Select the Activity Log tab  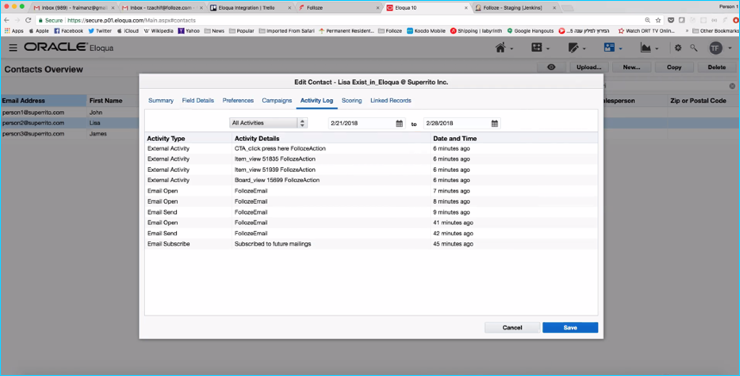pyautogui.click(x=317, y=100)
